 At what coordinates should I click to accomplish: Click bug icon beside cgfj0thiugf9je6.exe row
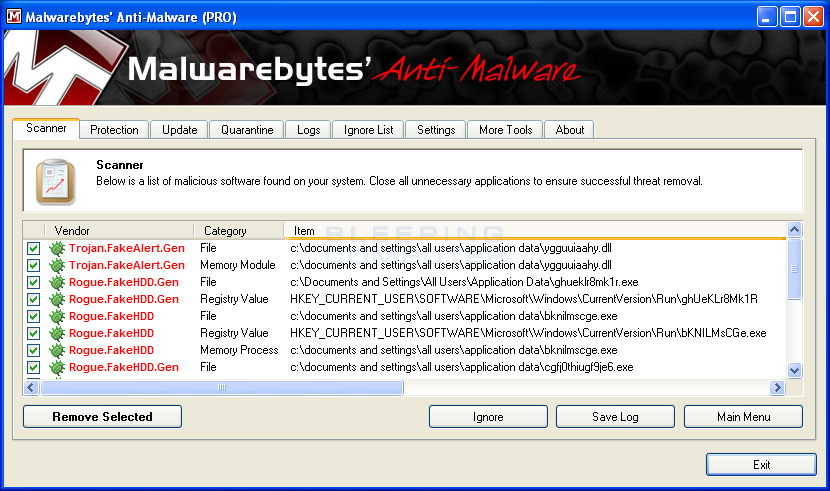(x=57, y=367)
